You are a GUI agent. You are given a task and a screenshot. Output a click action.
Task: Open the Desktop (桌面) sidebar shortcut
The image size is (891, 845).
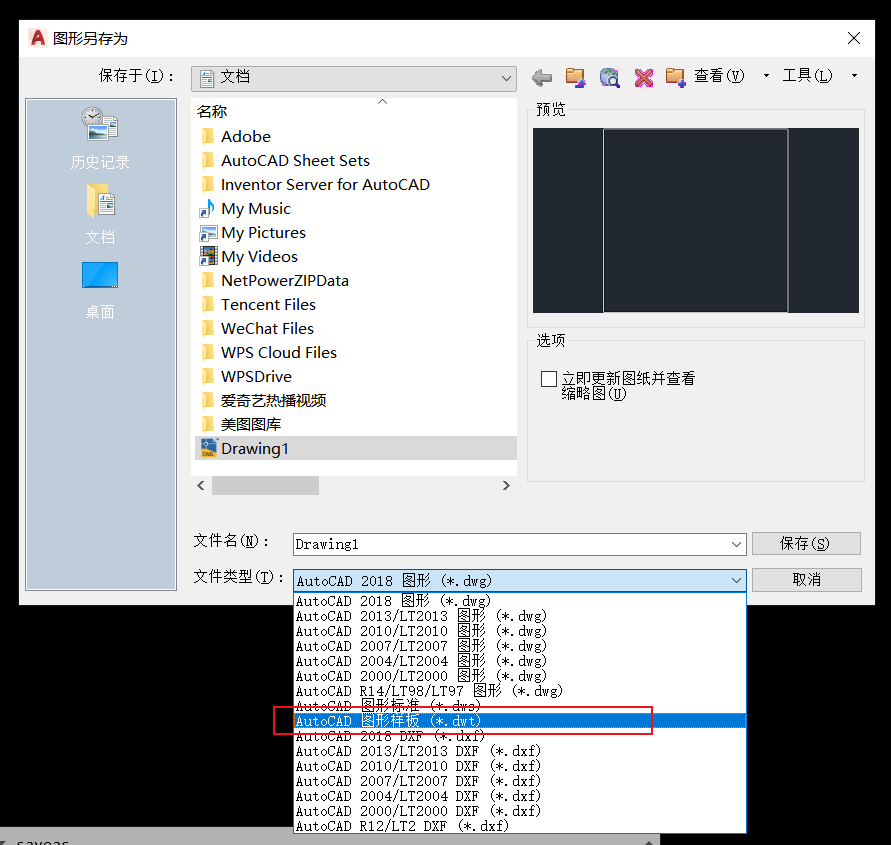click(100, 291)
